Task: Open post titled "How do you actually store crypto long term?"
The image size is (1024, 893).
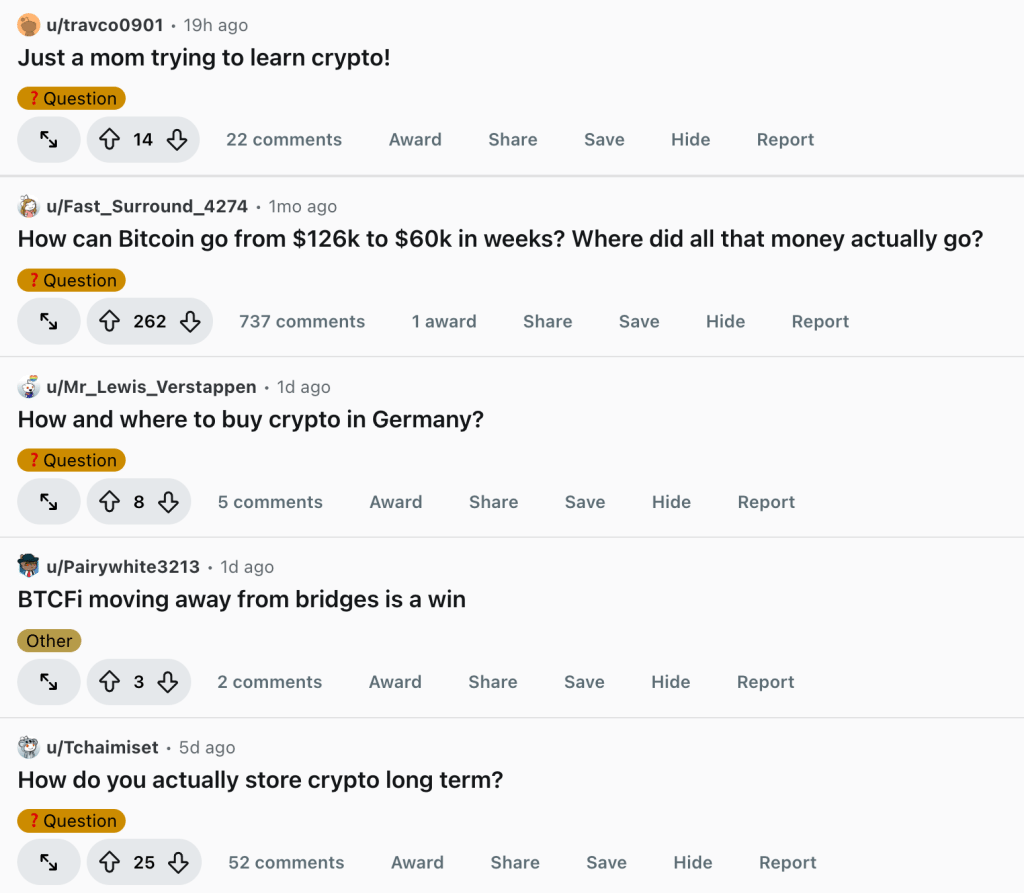Action: click(x=260, y=780)
